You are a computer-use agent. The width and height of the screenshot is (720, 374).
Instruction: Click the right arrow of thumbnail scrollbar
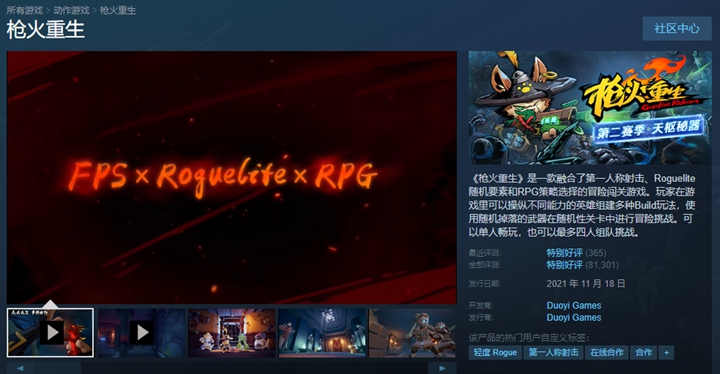442,368
